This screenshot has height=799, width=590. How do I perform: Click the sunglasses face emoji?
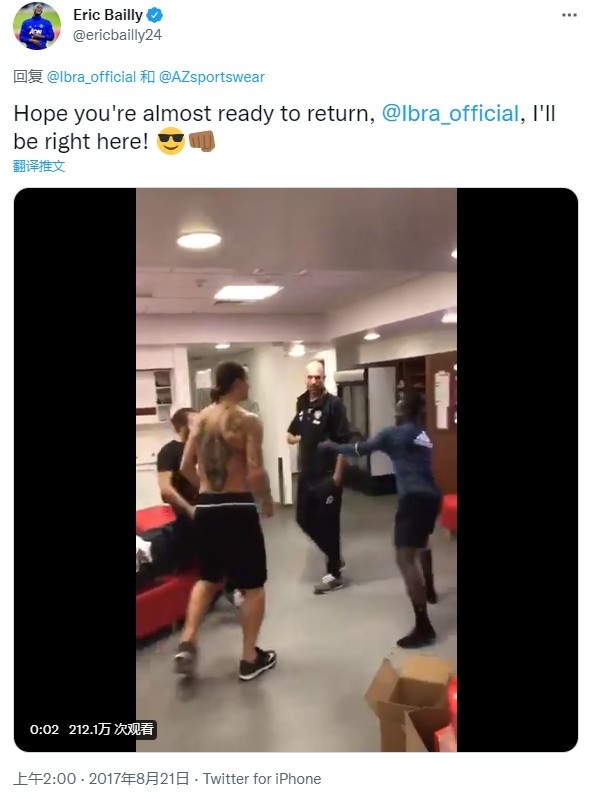pos(171,141)
